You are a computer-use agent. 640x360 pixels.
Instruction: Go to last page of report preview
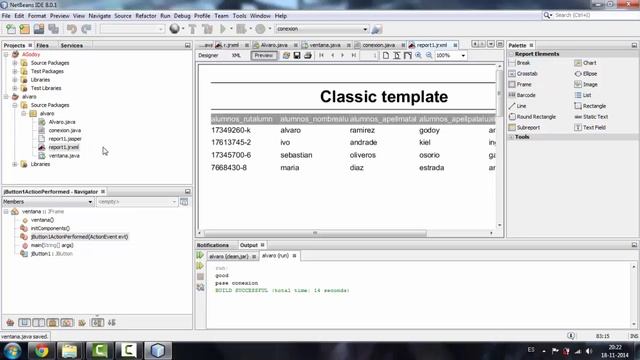[353, 55]
